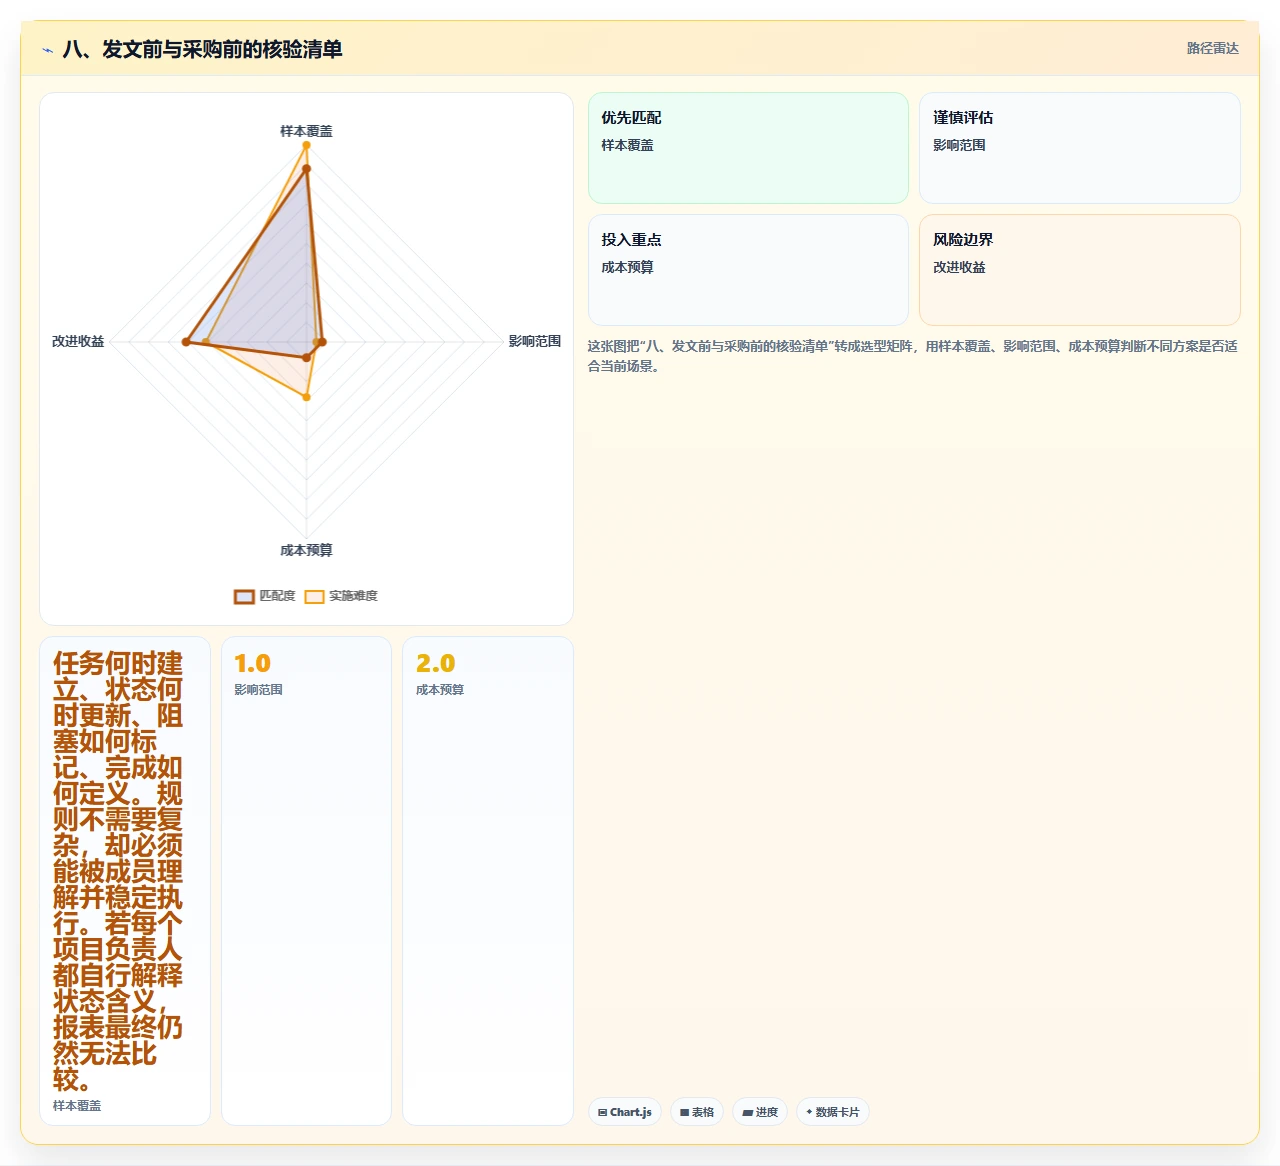Image resolution: width=1280 pixels, height=1166 pixels.
Task: Click the 进度 tag
Action: [760, 1112]
